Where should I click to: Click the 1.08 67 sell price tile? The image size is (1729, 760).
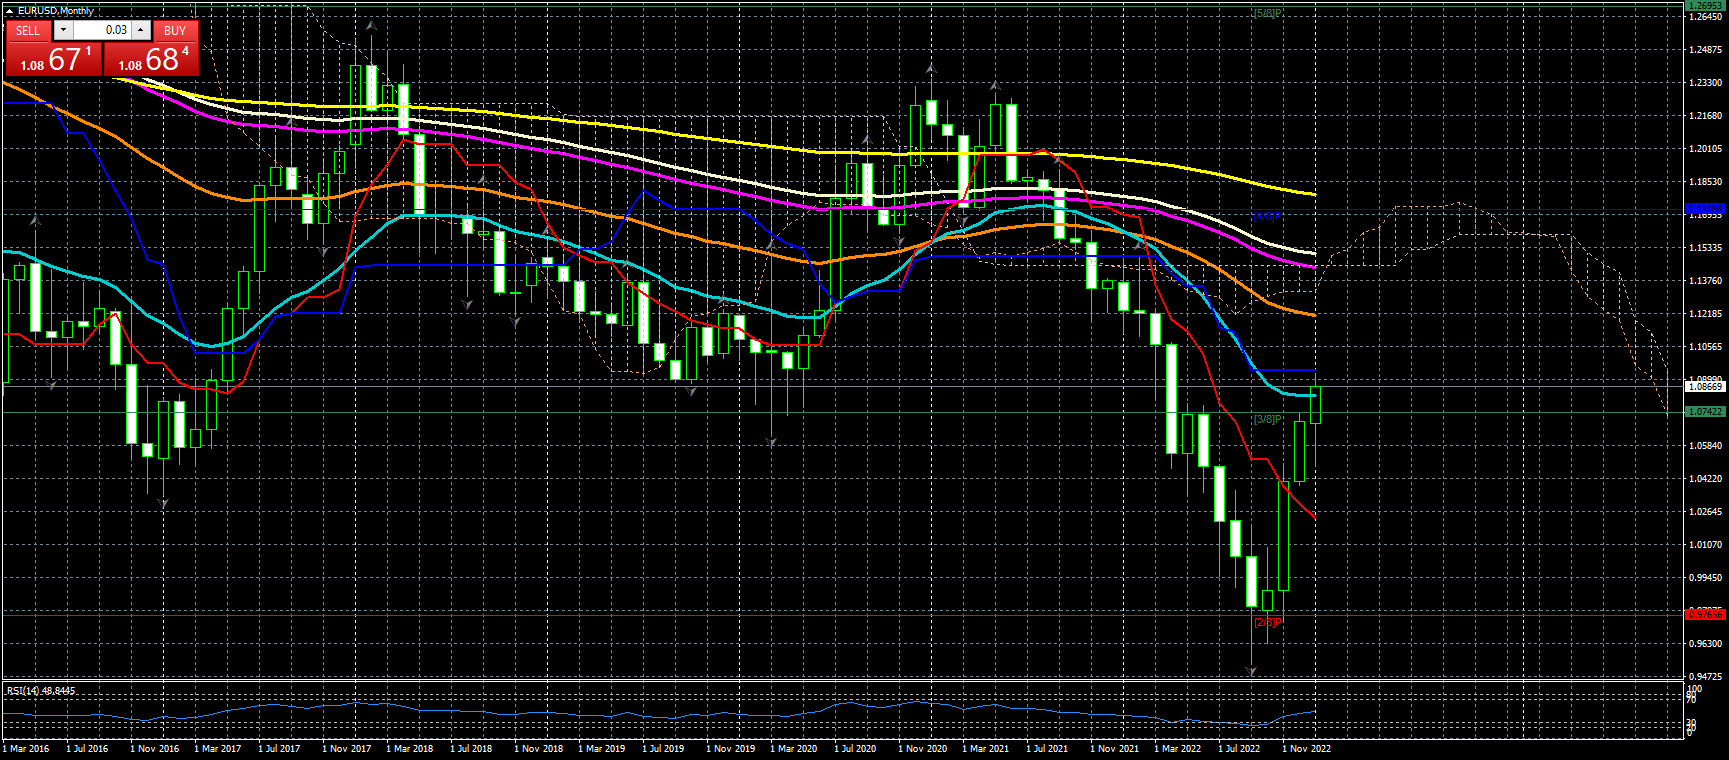coord(53,59)
